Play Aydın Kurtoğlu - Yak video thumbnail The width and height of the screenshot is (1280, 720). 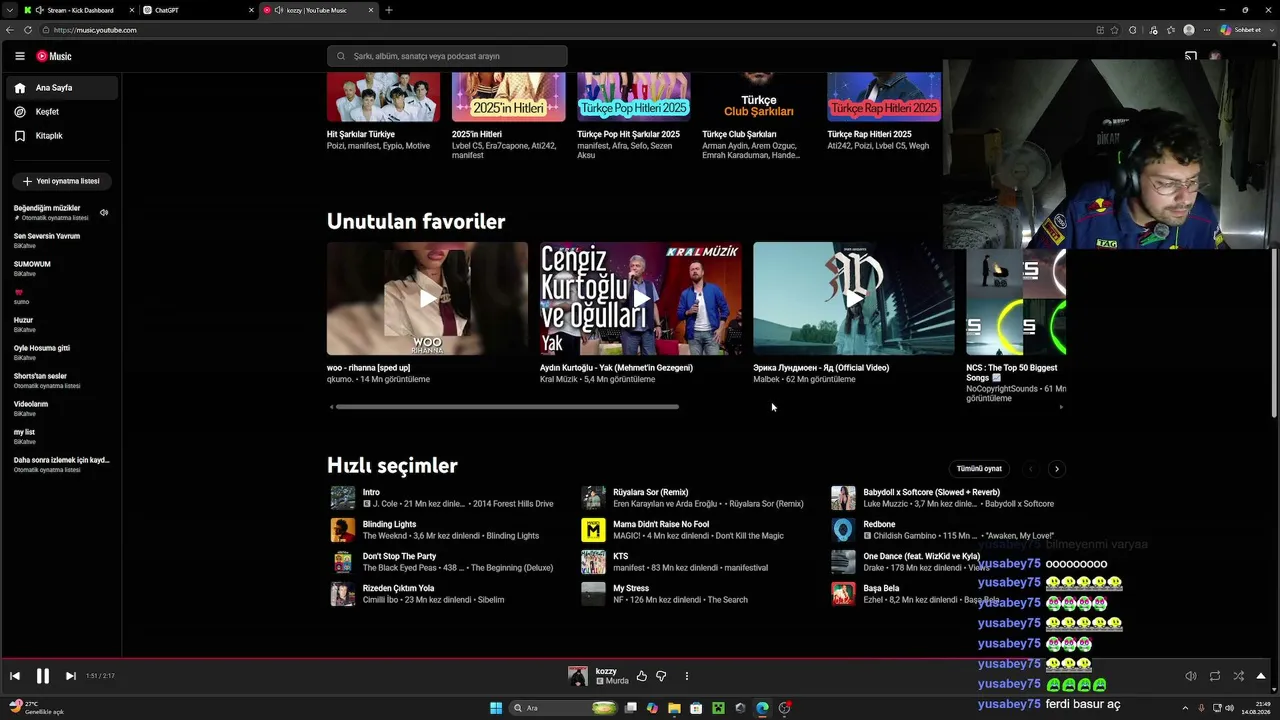point(641,298)
